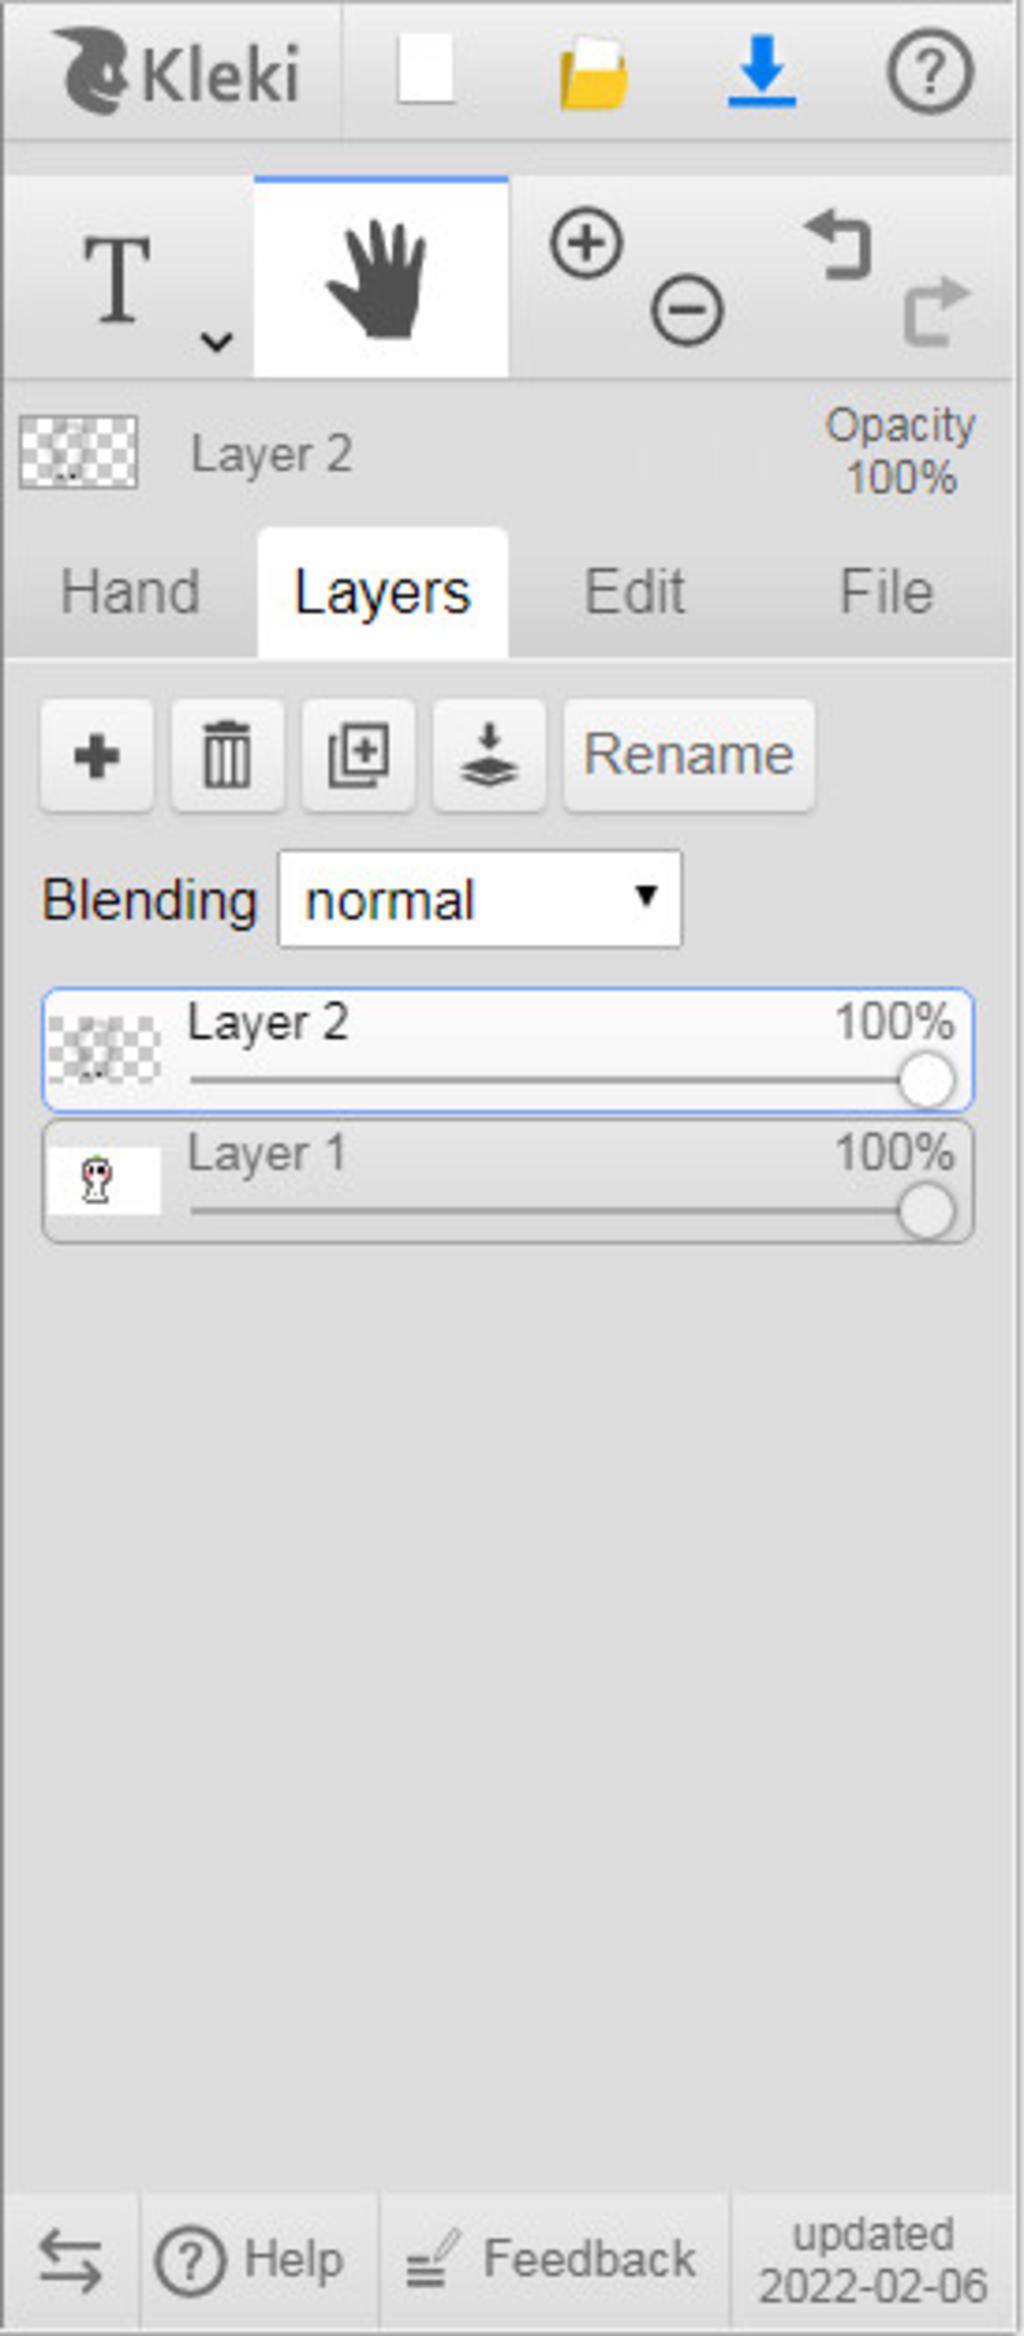Add a new layer
The height and width of the screenshot is (2336, 1024).
[x=97, y=755]
